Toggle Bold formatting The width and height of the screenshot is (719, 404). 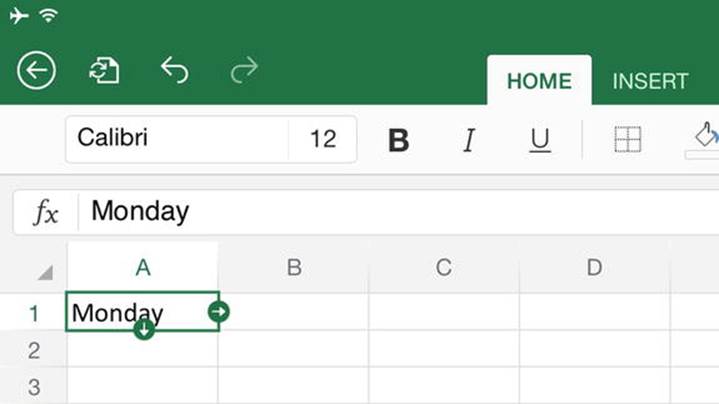(x=398, y=140)
